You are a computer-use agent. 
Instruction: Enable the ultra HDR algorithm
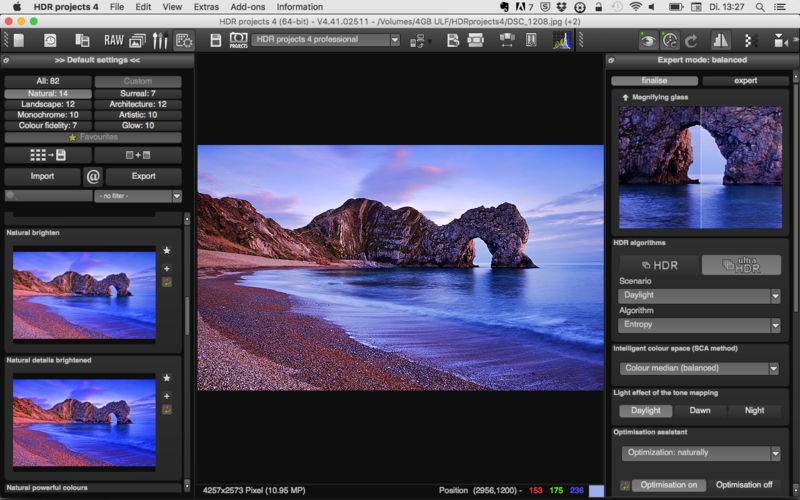click(x=741, y=265)
